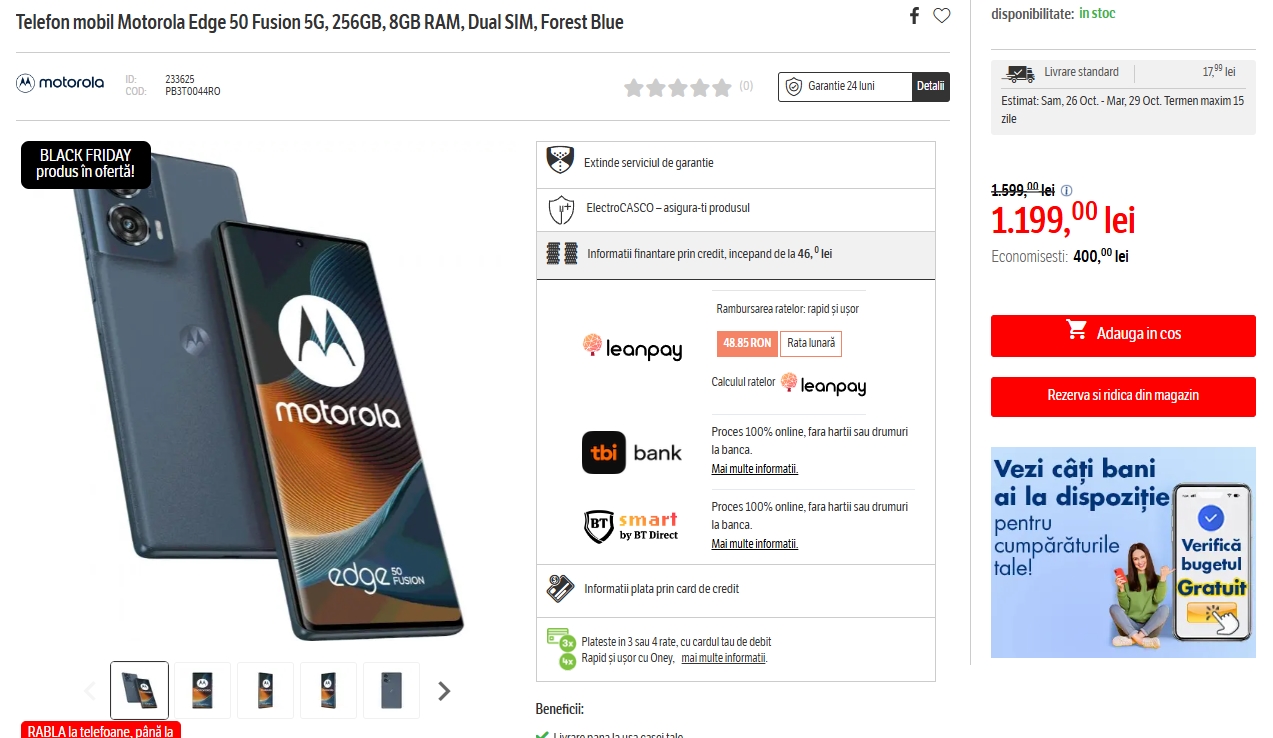Screen dimensions: 1273x738
Task: Click the leanpay logo
Action: (x=632, y=348)
